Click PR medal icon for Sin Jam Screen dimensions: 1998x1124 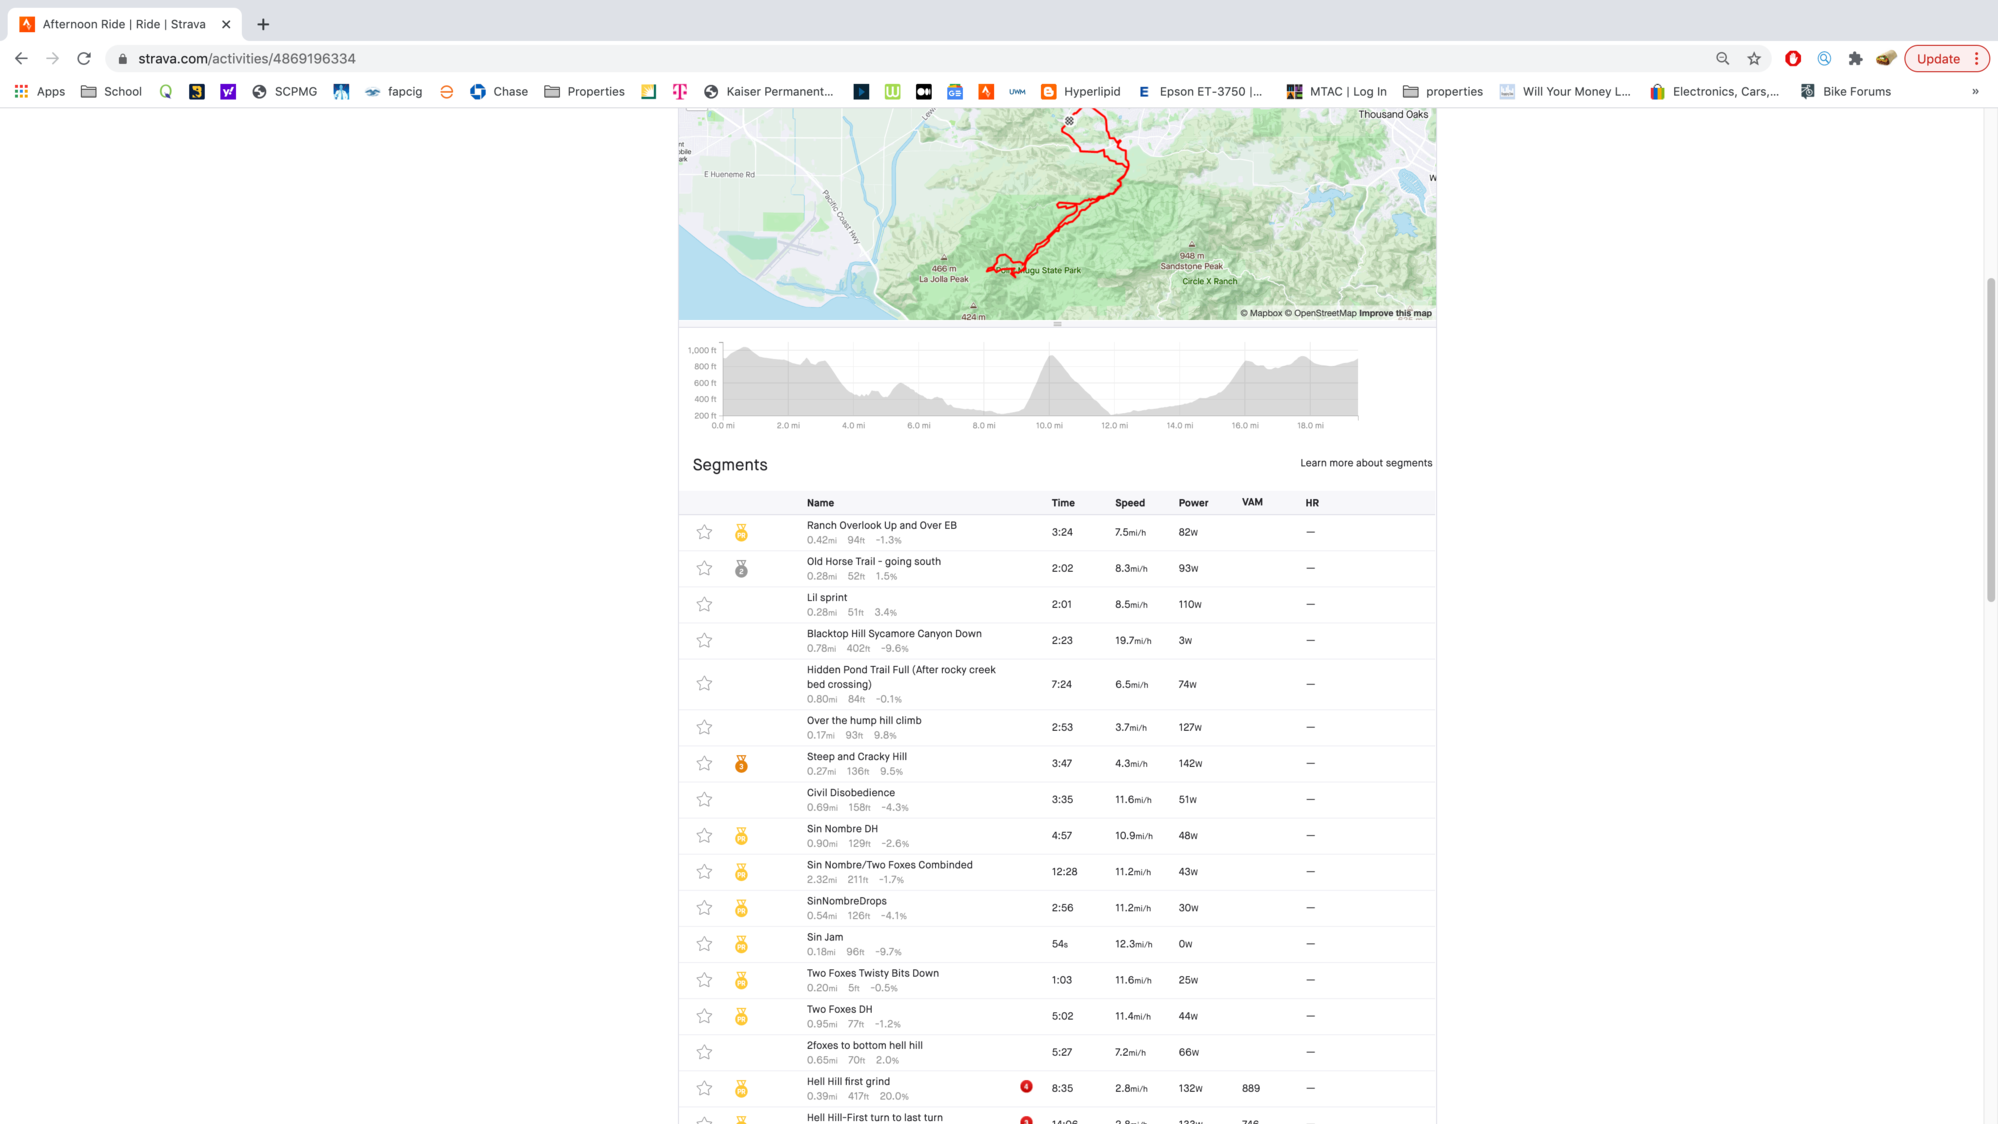pyautogui.click(x=741, y=944)
